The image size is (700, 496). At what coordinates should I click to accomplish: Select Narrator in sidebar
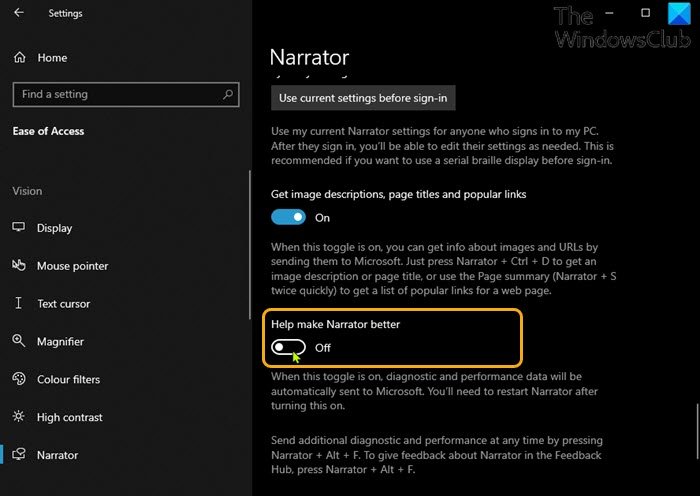coord(126,455)
